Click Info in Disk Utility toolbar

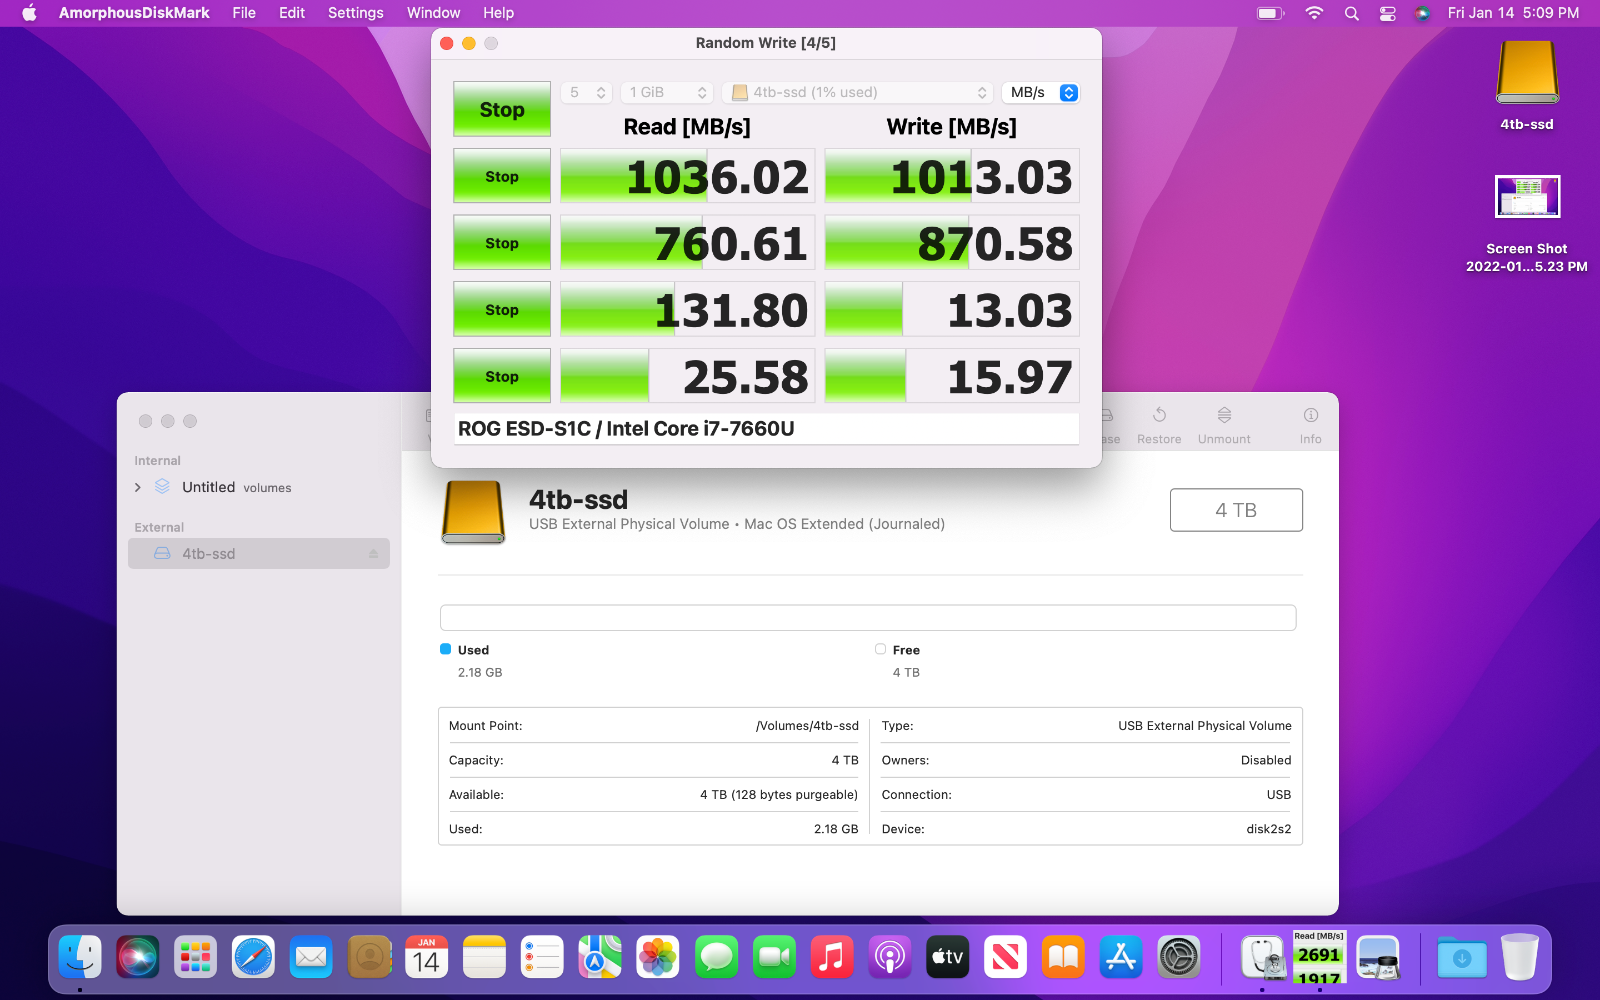click(x=1311, y=425)
